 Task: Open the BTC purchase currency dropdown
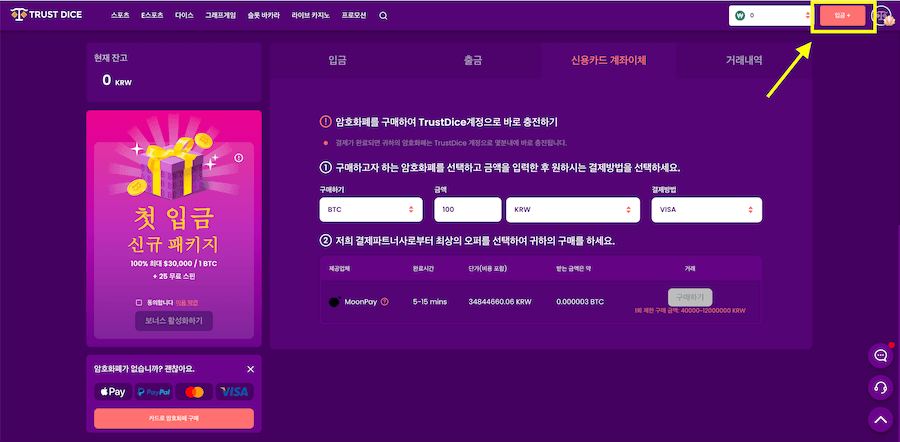(x=371, y=210)
